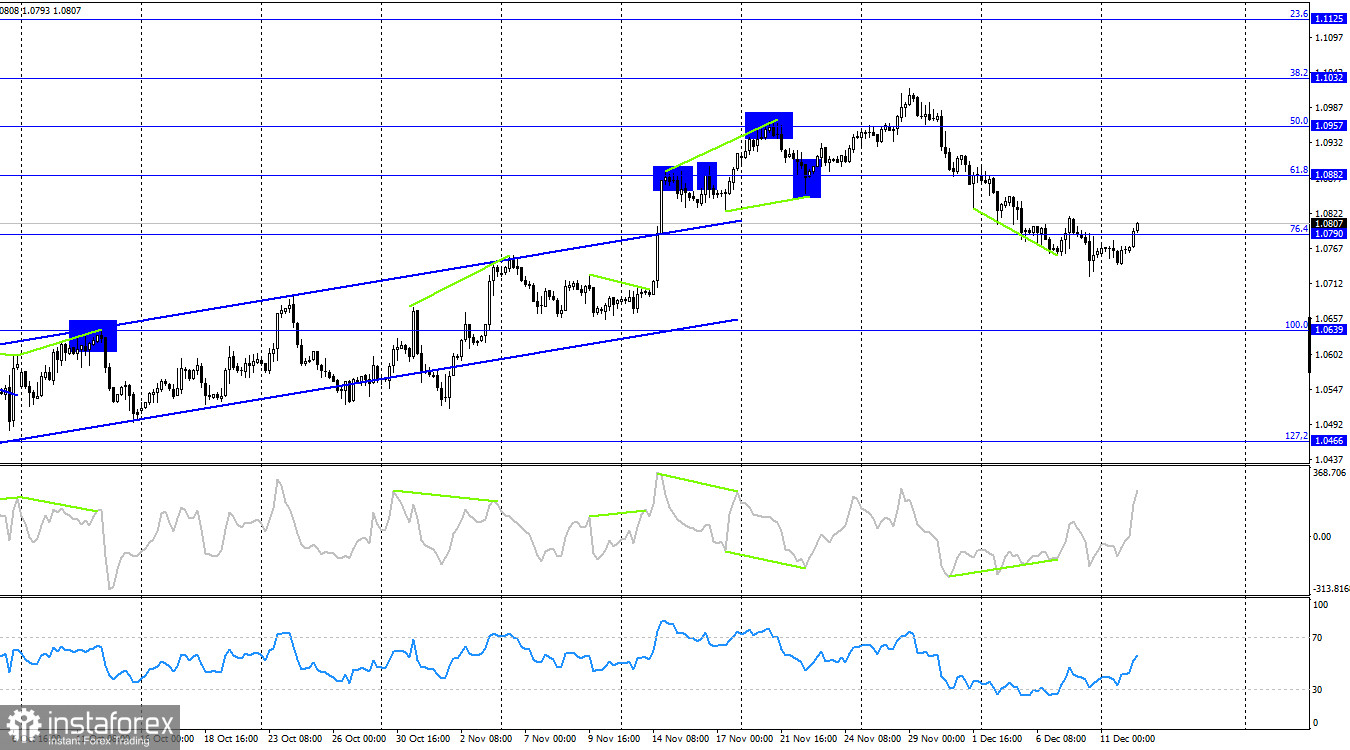This screenshot has width=1350, height=750.
Task: Click the 2 Nov 08:00 time label
Action: point(487,739)
